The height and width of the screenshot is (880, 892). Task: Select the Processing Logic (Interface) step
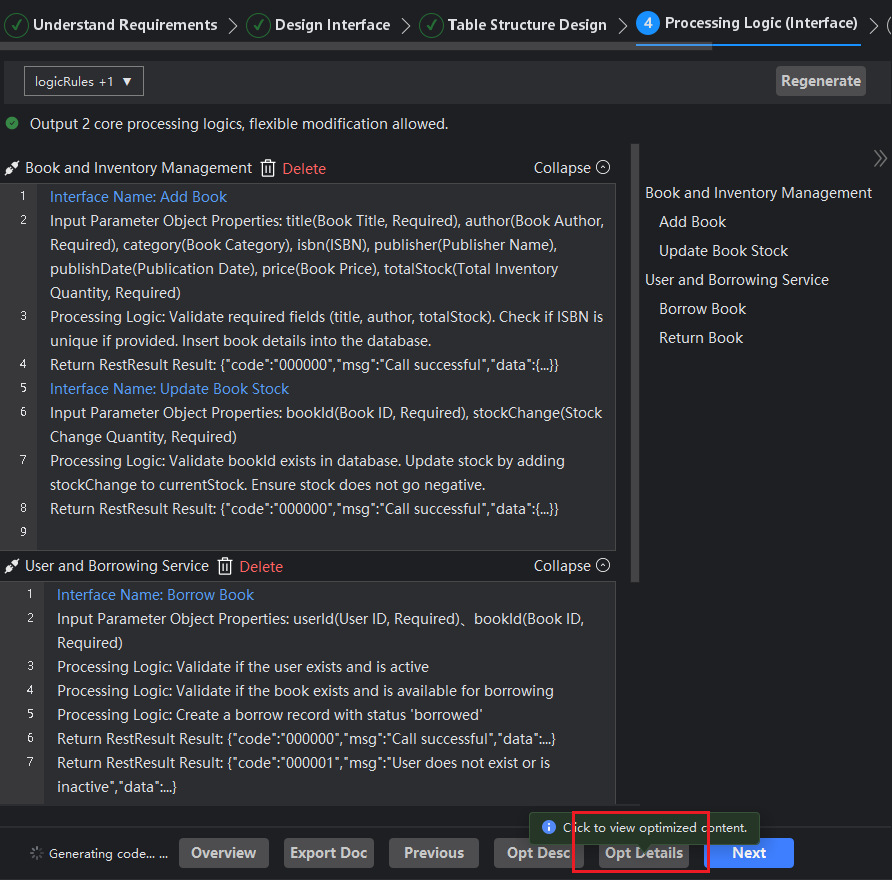pos(760,23)
